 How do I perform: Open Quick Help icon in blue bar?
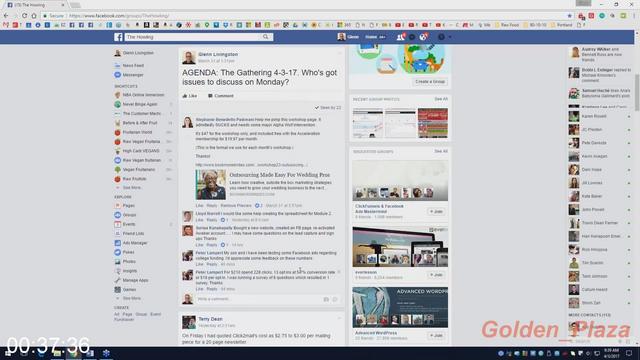(441, 37)
